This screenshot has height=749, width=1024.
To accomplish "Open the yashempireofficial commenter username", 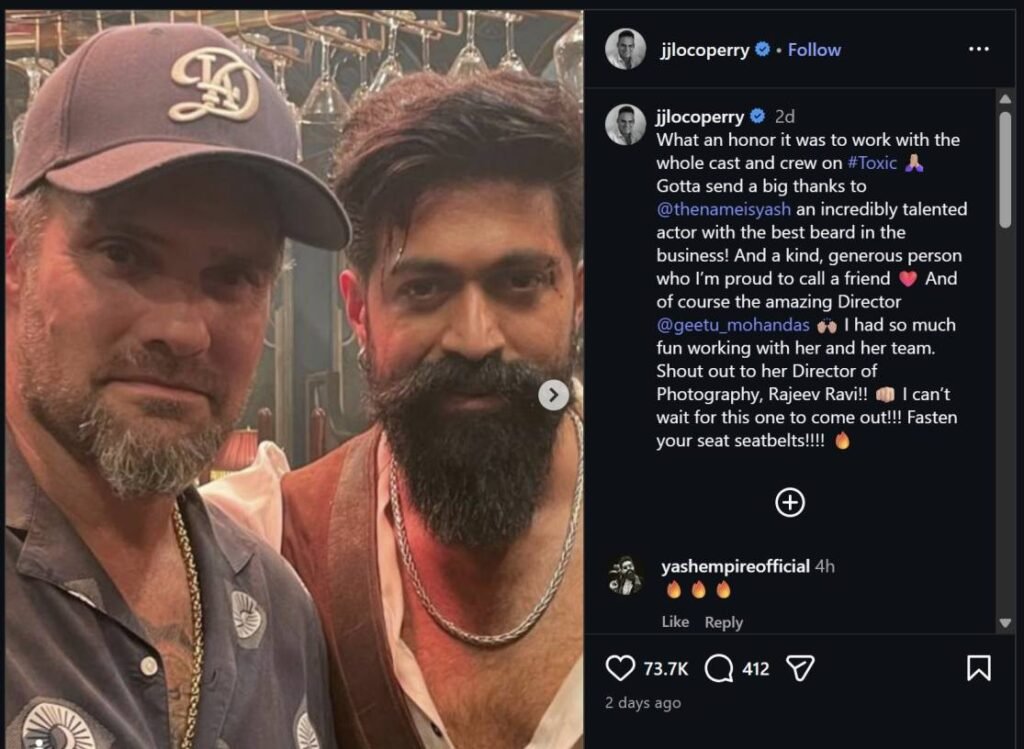I will (735, 566).
